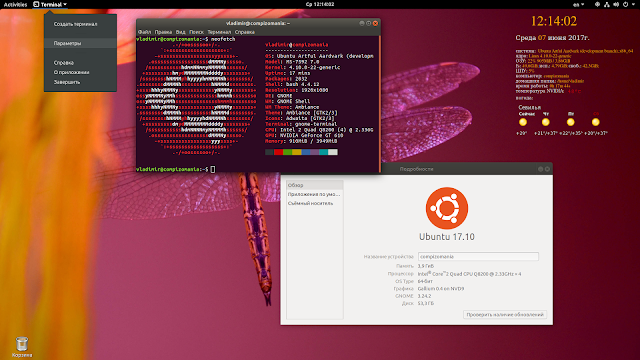Click the GNOME version 3.24.2 value

point(424,296)
